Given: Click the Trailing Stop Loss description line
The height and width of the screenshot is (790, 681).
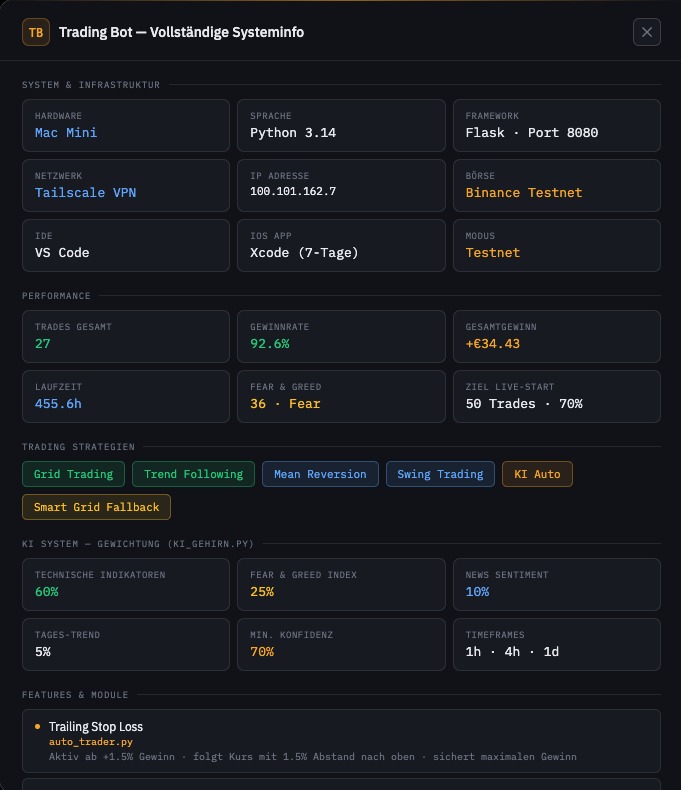Looking at the screenshot, I should [x=313, y=757].
